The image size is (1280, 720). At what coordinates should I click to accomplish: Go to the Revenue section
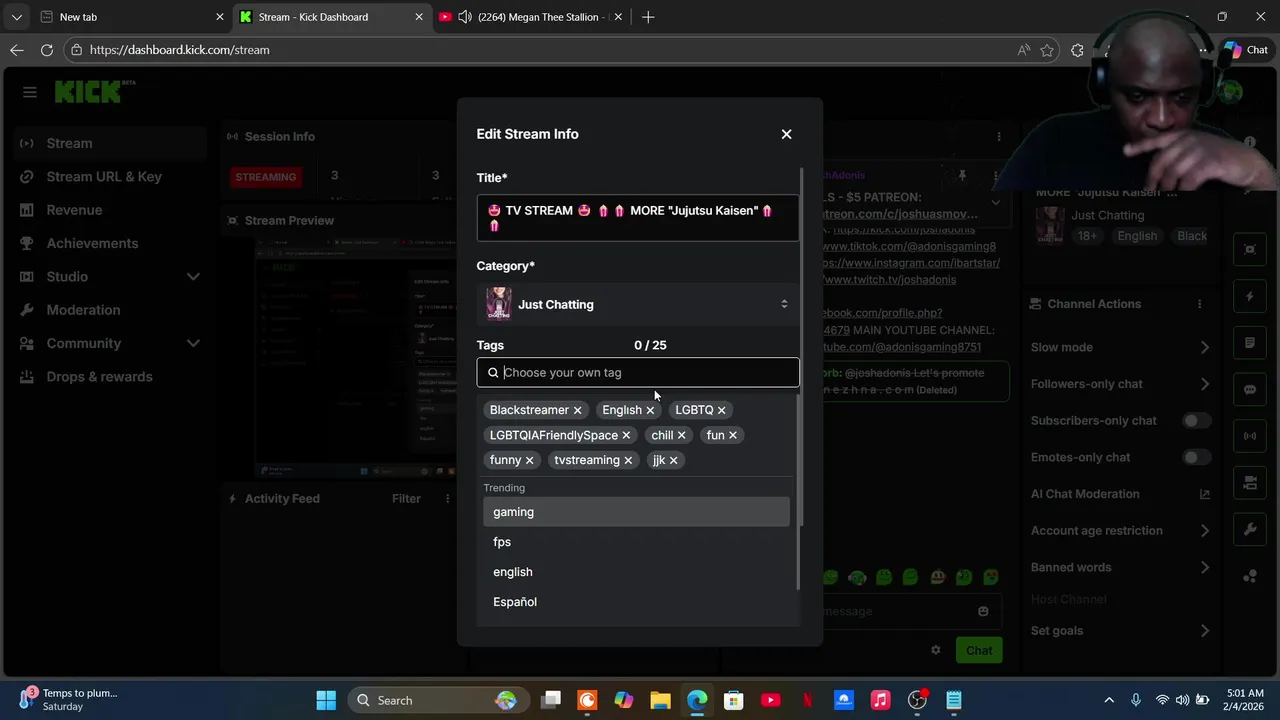pyautogui.click(x=110, y=210)
